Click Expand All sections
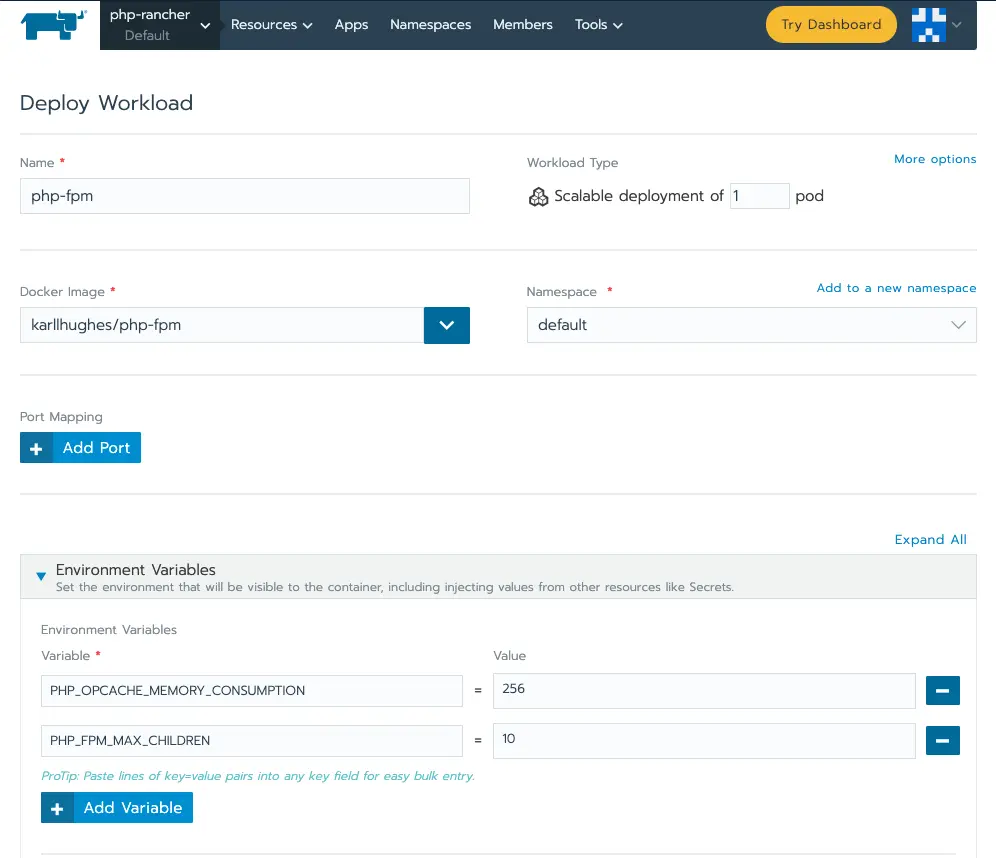This screenshot has width=996, height=858. [931, 539]
